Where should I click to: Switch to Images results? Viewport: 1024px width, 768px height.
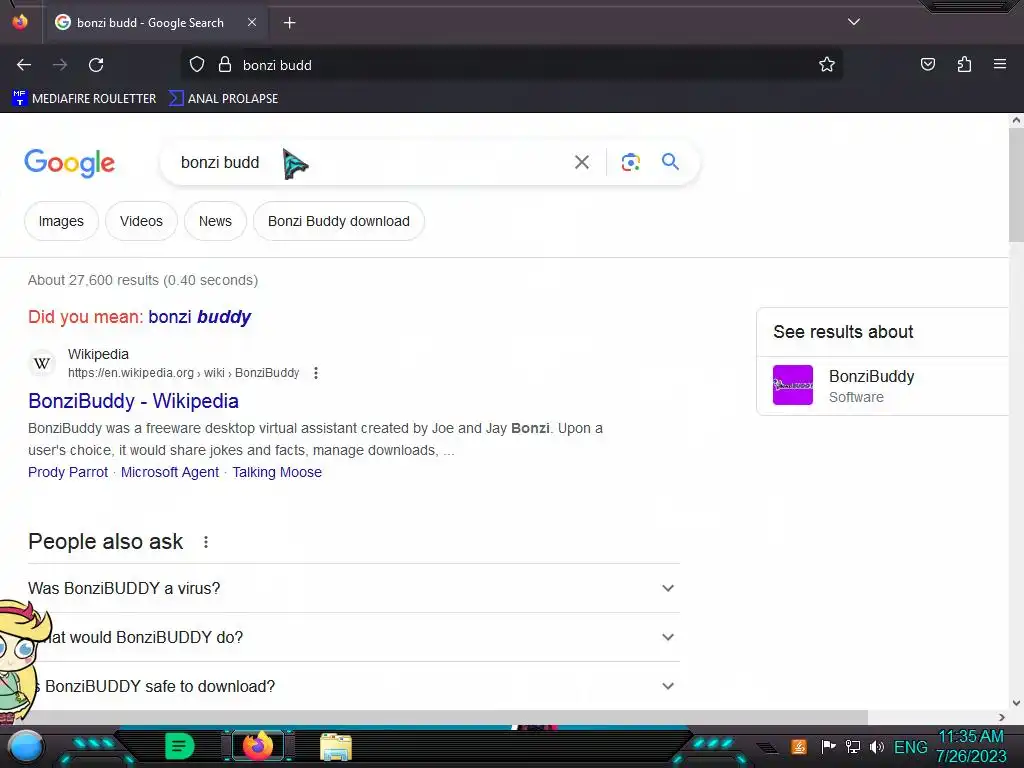[61, 221]
